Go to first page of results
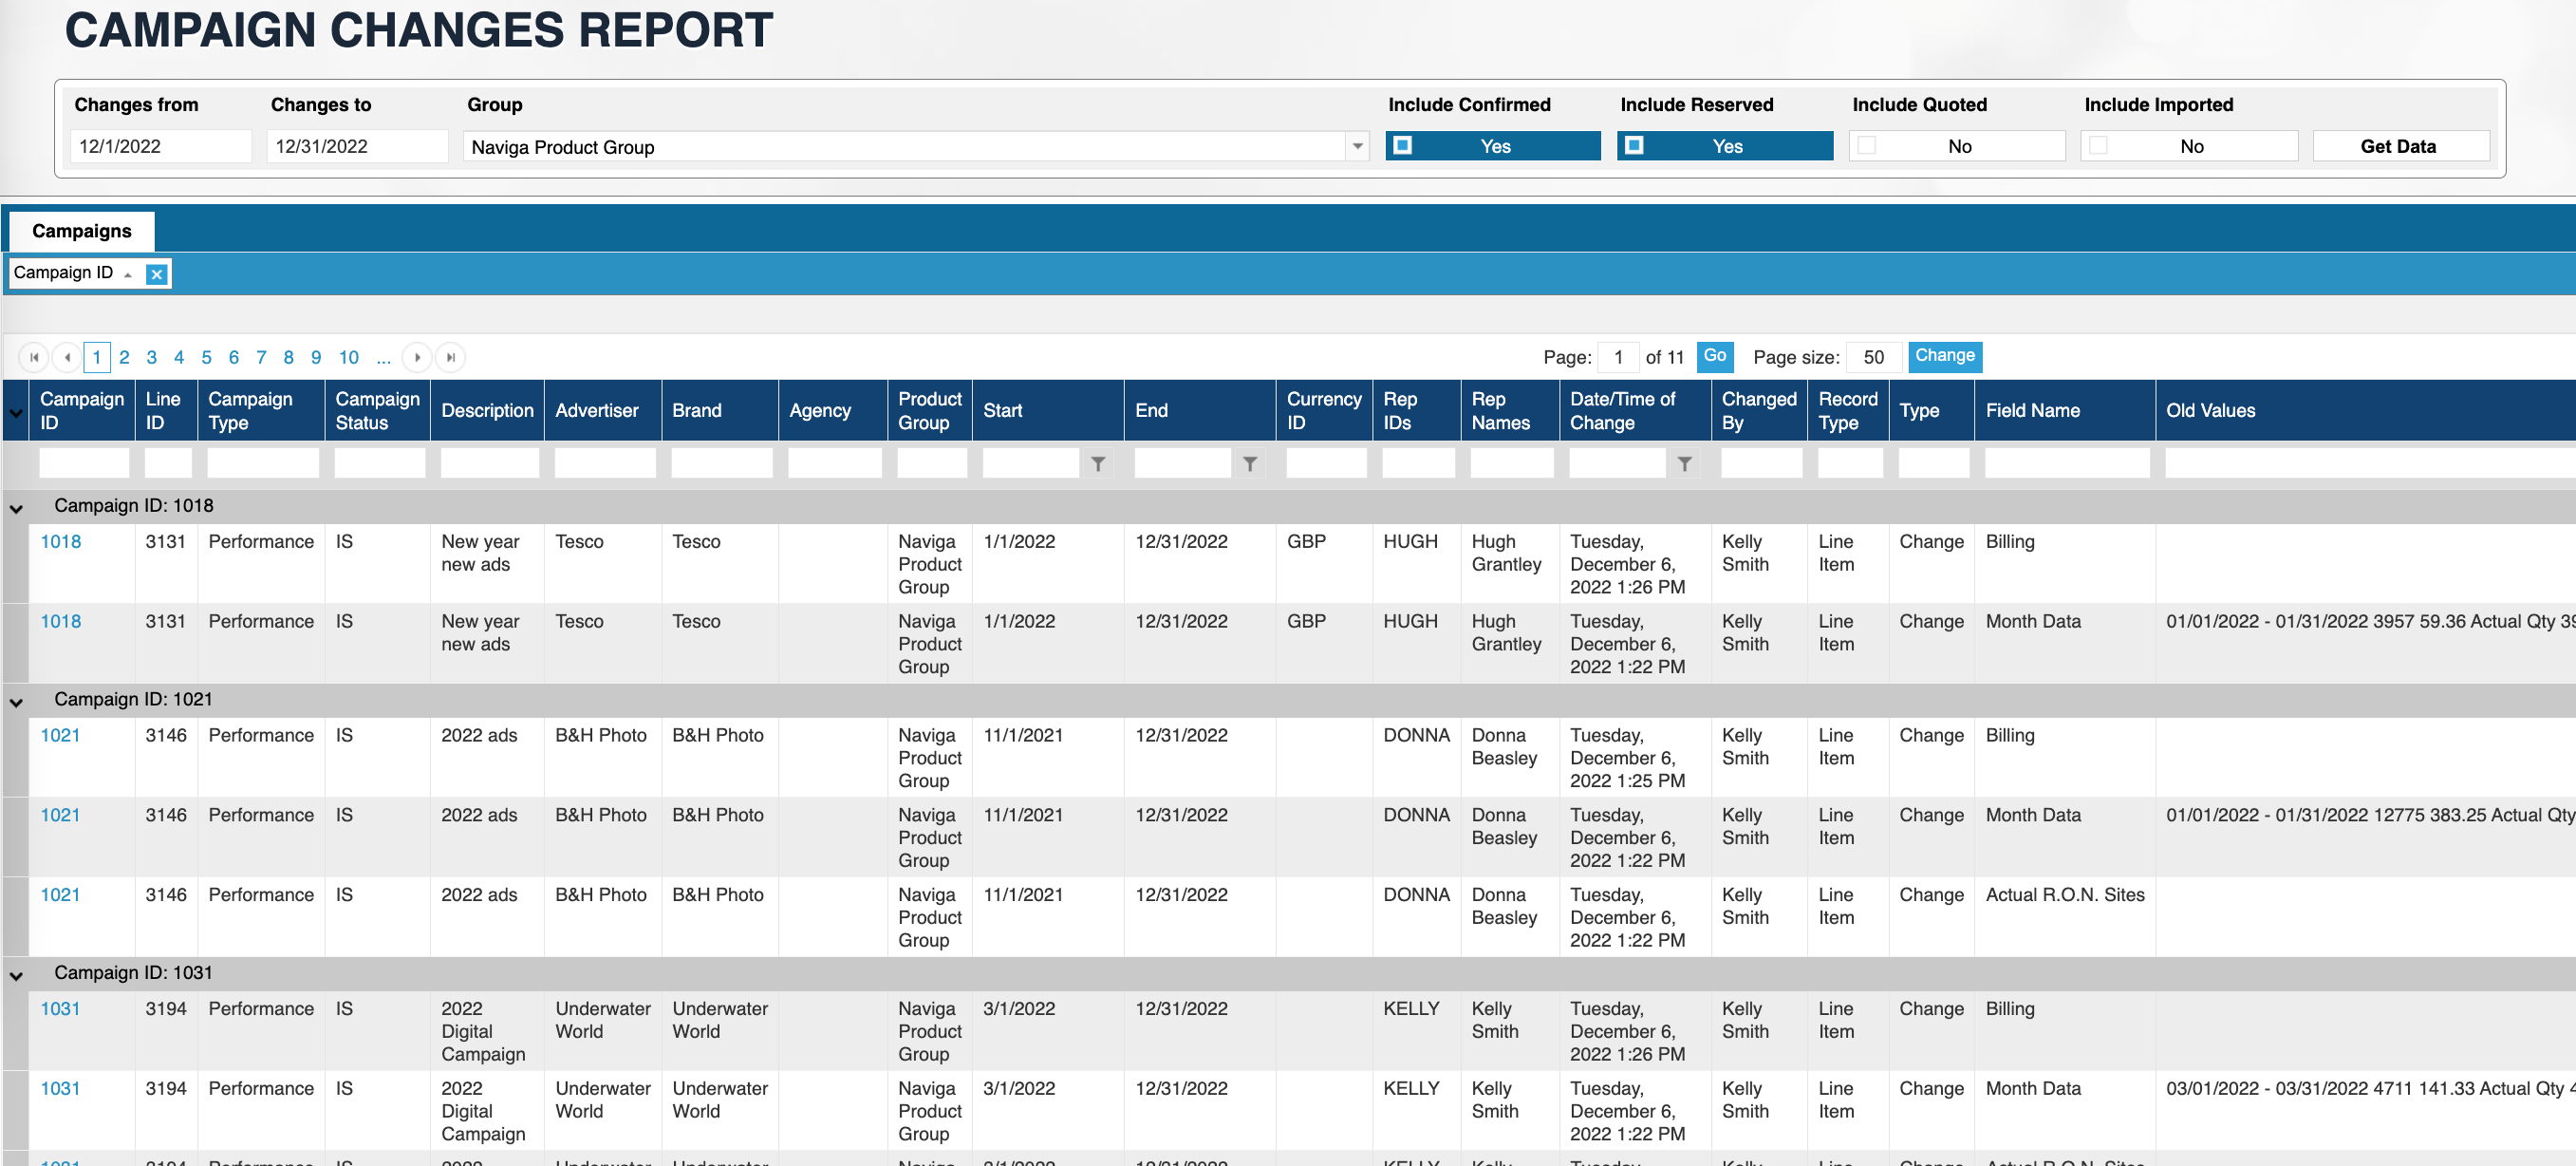Image resolution: width=2576 pixels, height=1166 pixels. click(x=34, y=357)
